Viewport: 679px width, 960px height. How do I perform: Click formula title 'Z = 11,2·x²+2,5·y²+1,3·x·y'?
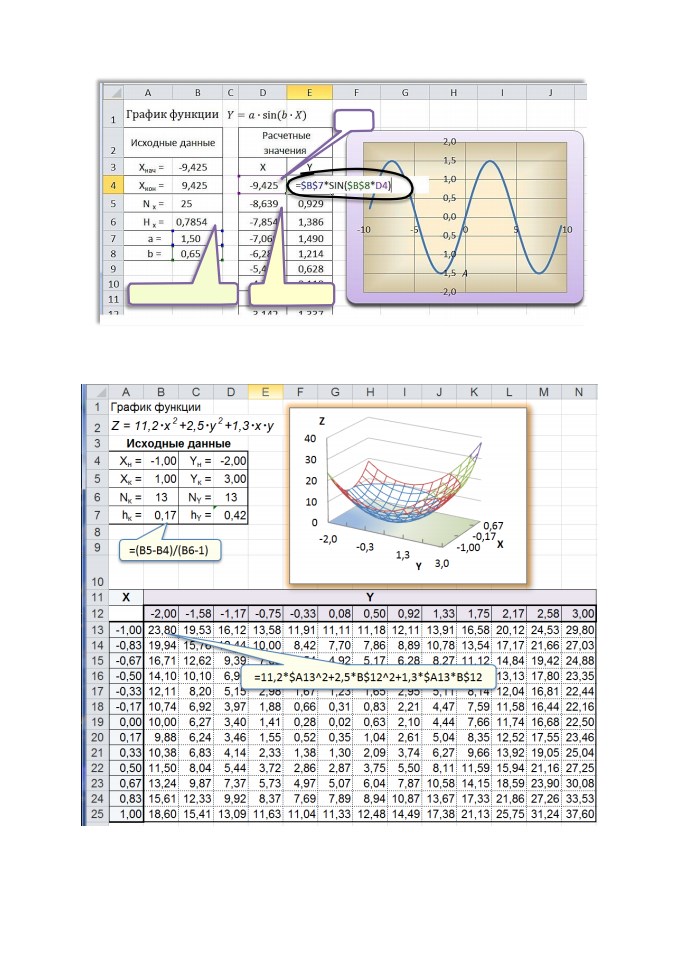(193, 426)
